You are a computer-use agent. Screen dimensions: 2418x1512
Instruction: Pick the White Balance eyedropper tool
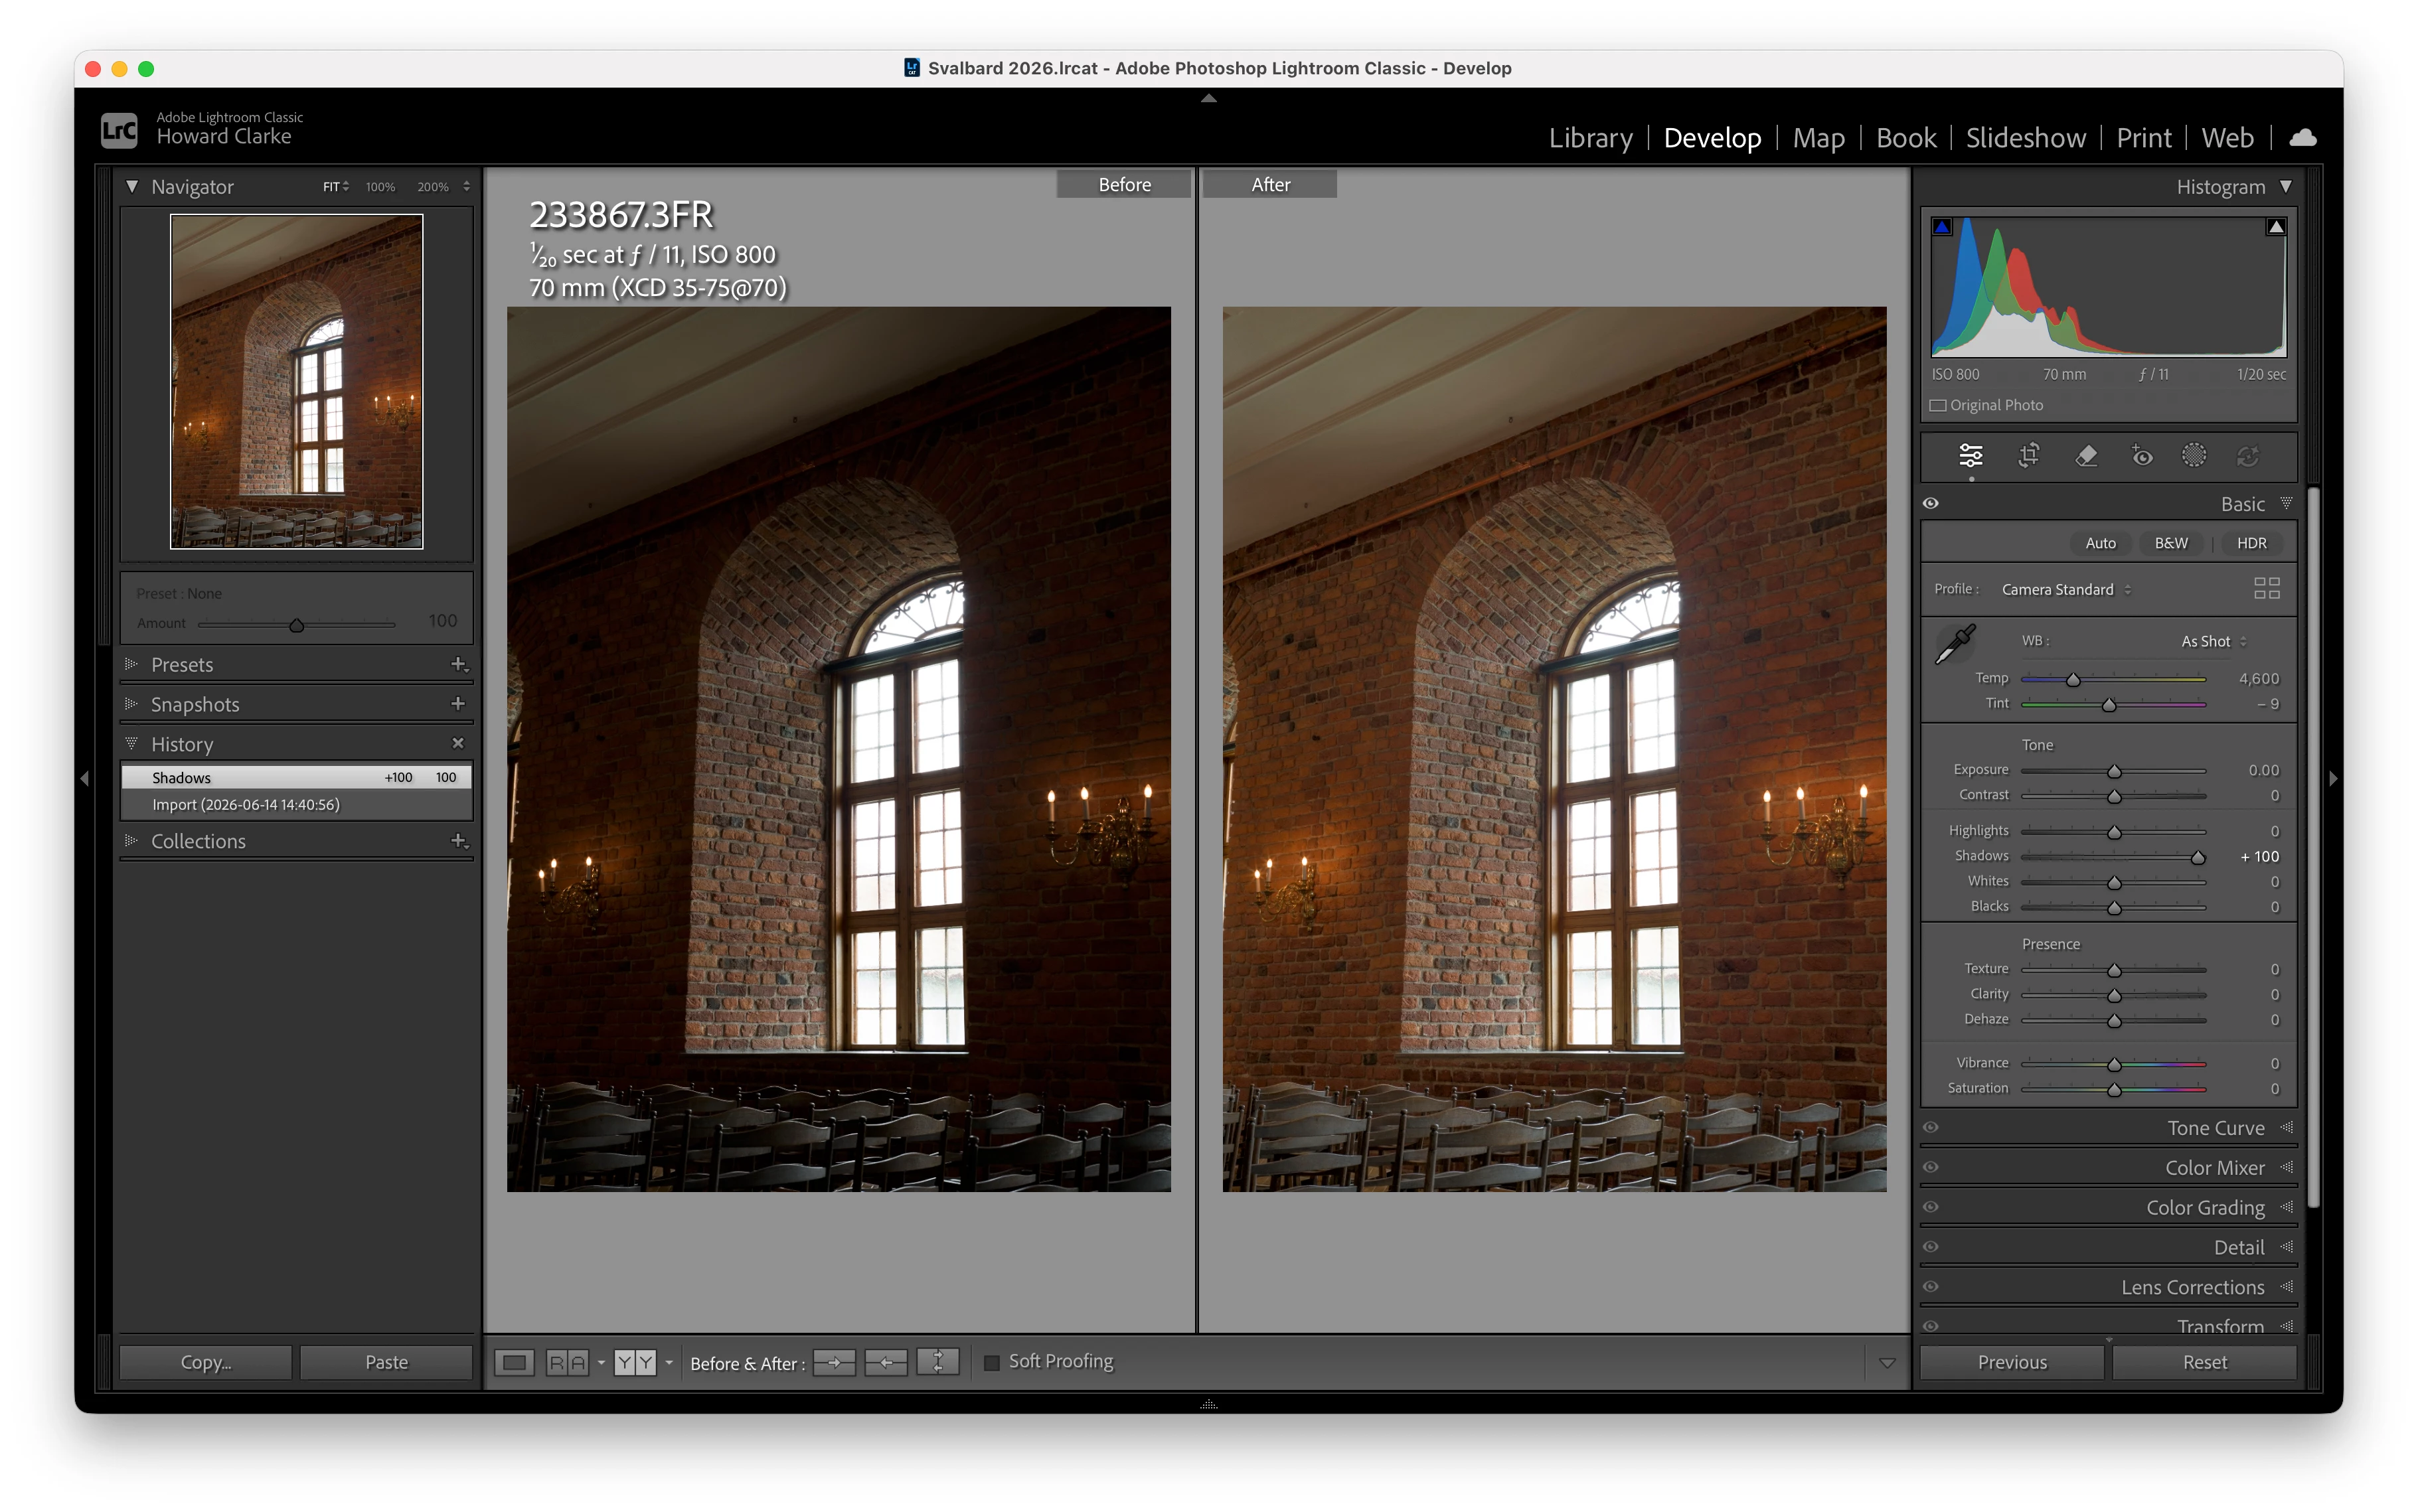(1955, 644)
